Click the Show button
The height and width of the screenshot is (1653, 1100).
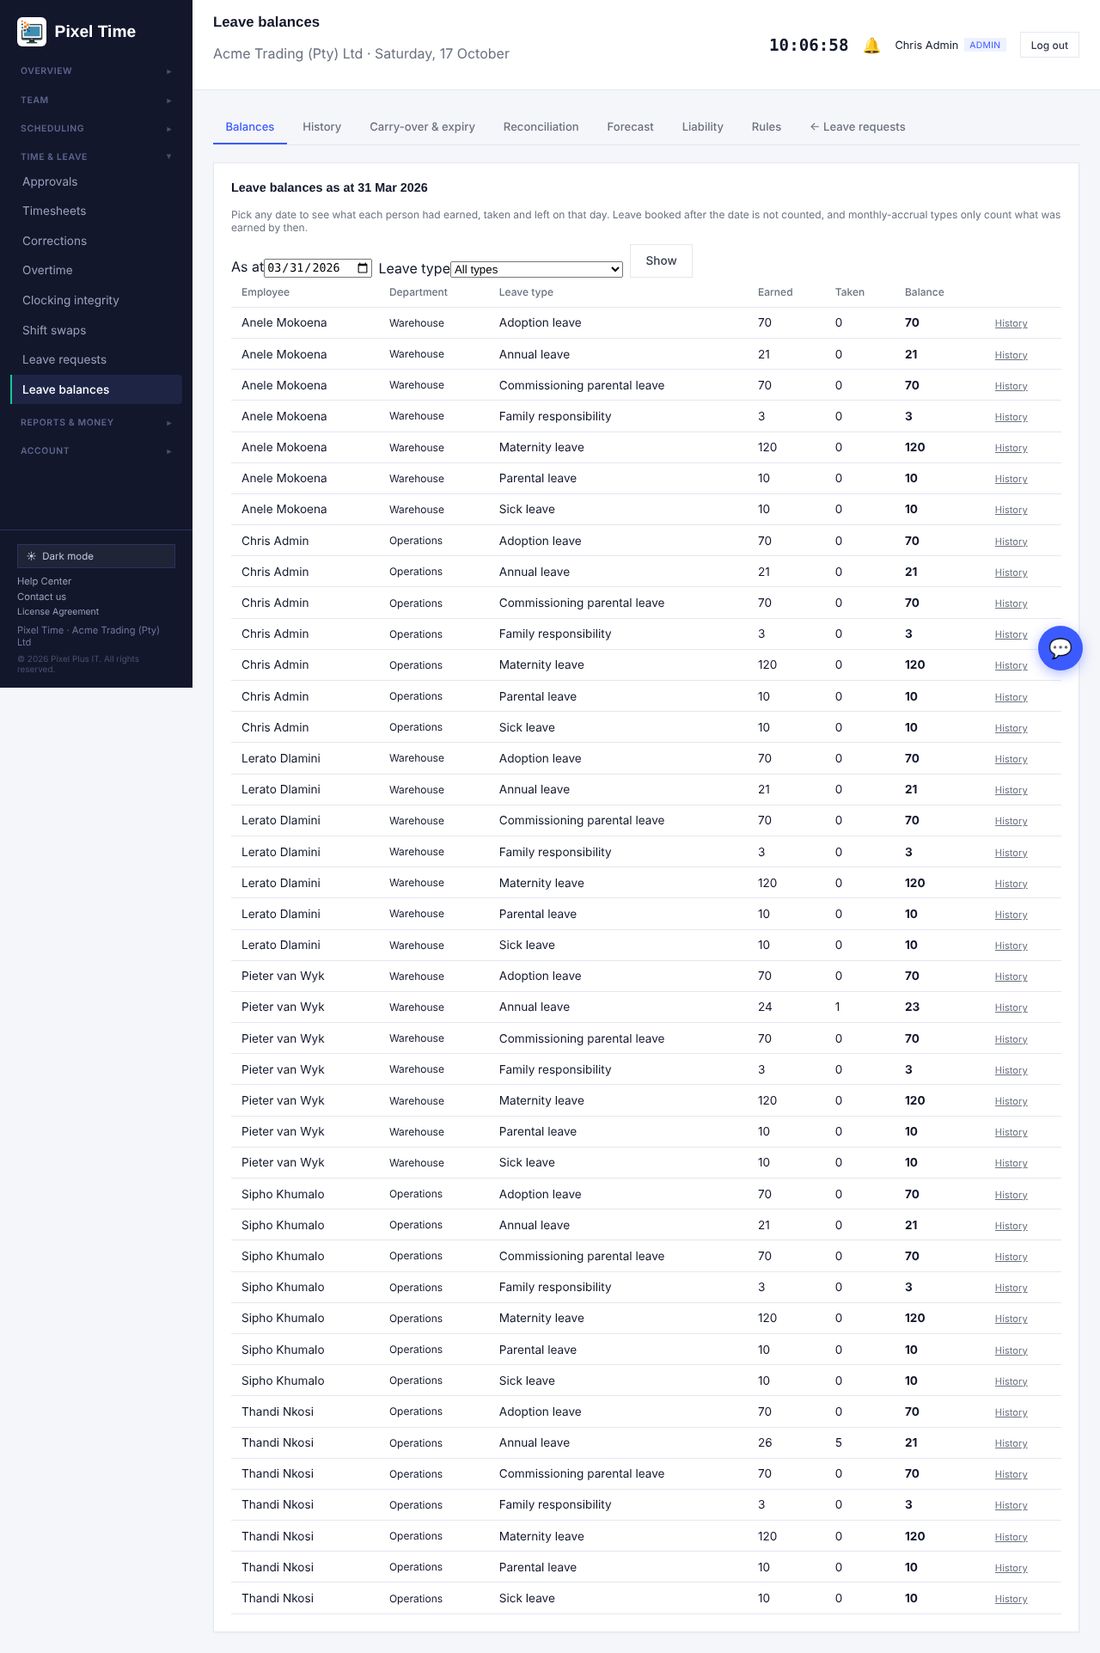661,261
